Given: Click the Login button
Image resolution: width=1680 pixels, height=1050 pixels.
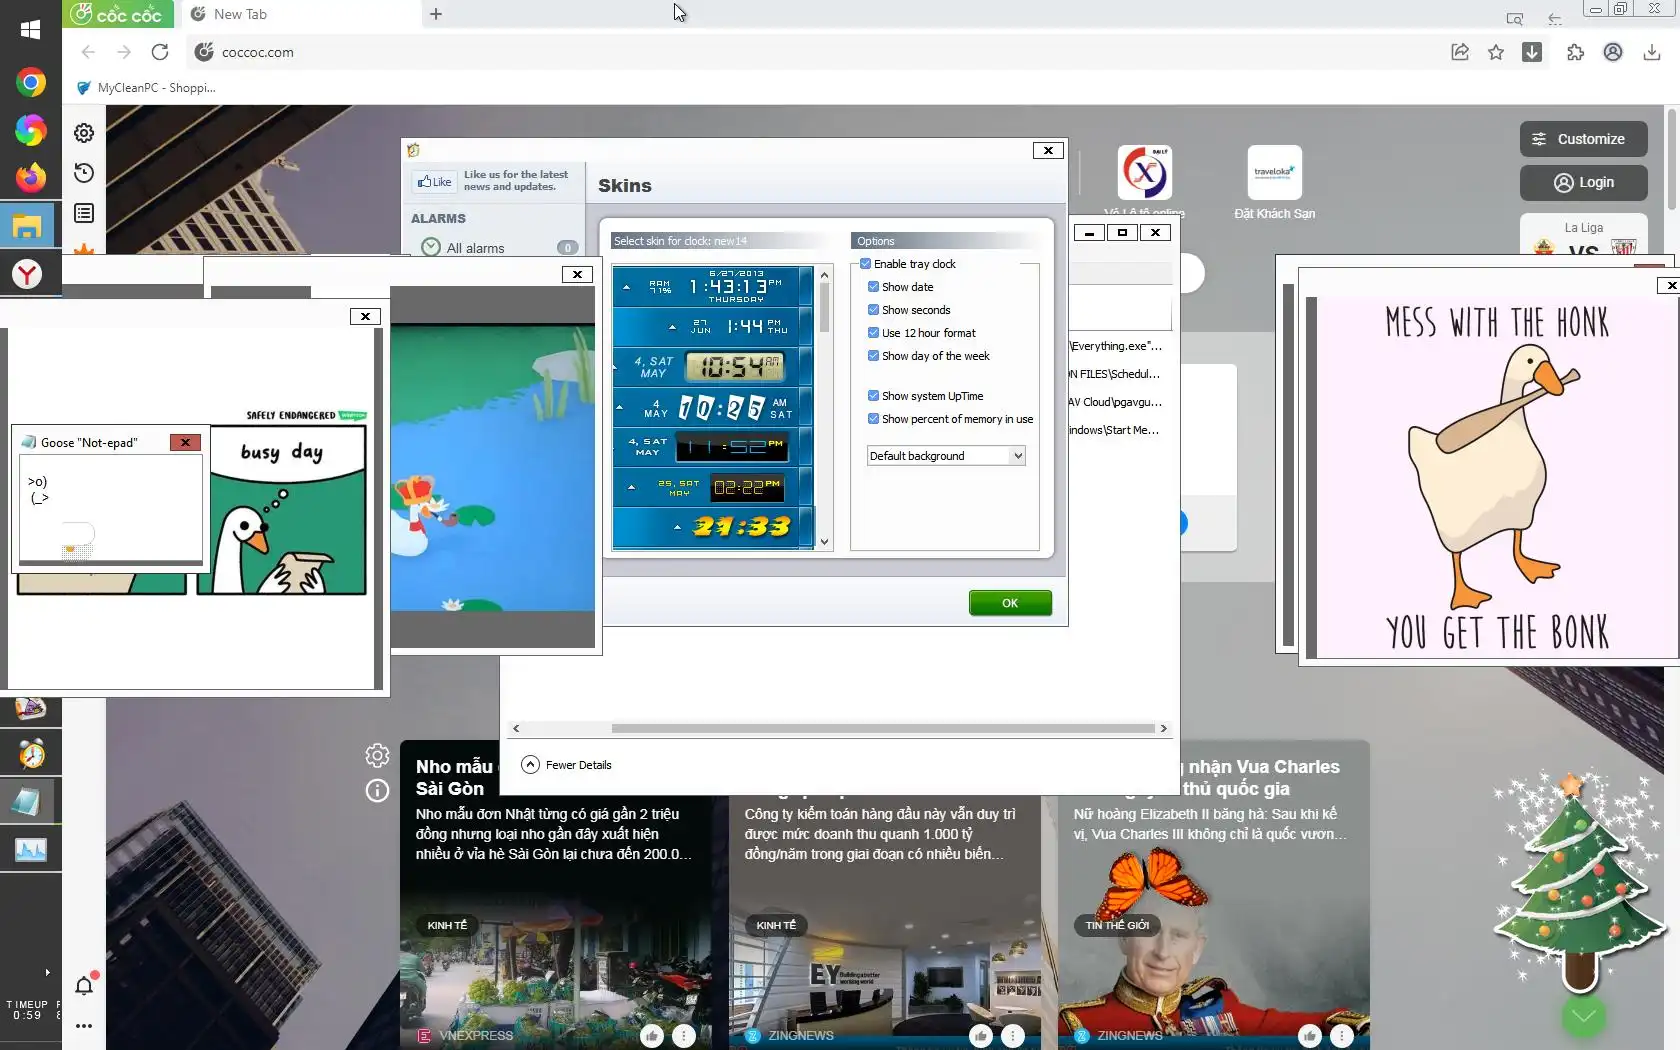Looking at the screenshot, I should [1584, 182].
